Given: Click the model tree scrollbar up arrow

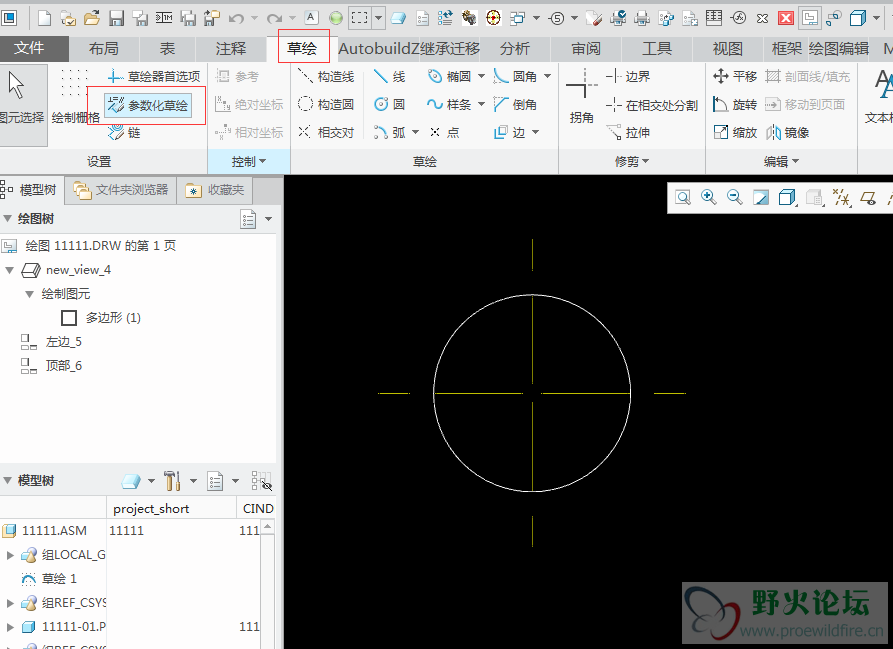Looking at the screenshot, I should (x=267, y=528).
